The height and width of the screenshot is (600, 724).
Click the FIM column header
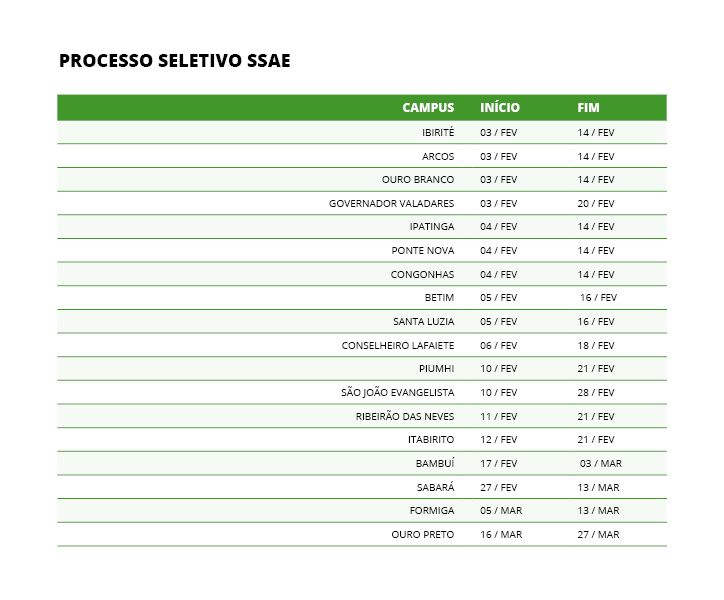pyautogui.click(x=588, y=108)
